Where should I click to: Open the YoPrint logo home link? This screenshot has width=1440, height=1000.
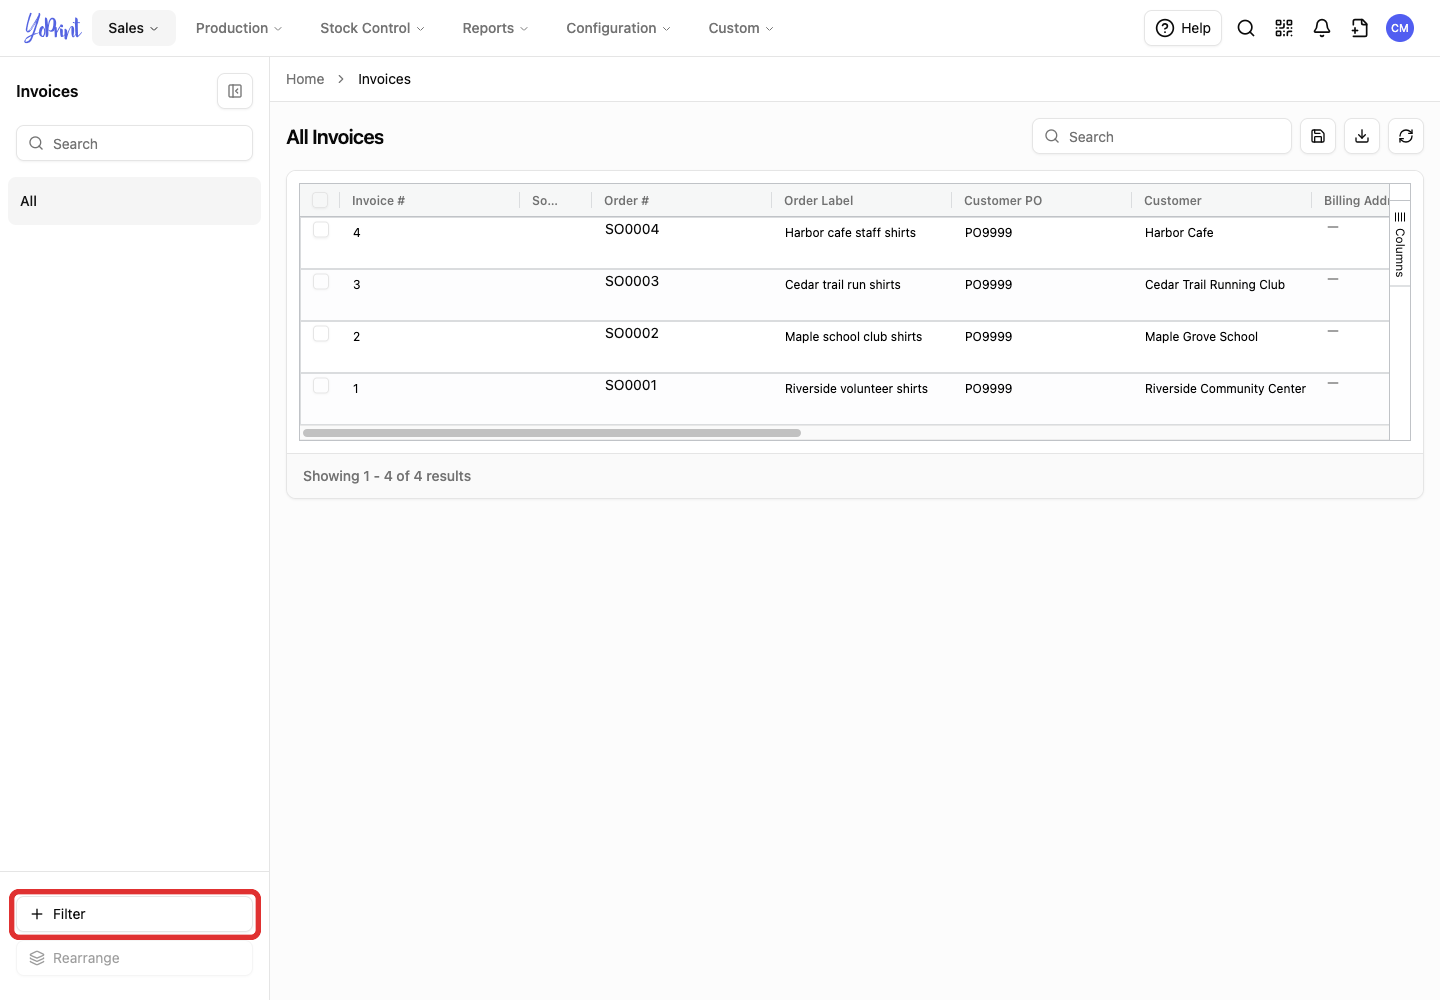coord(52,28)
